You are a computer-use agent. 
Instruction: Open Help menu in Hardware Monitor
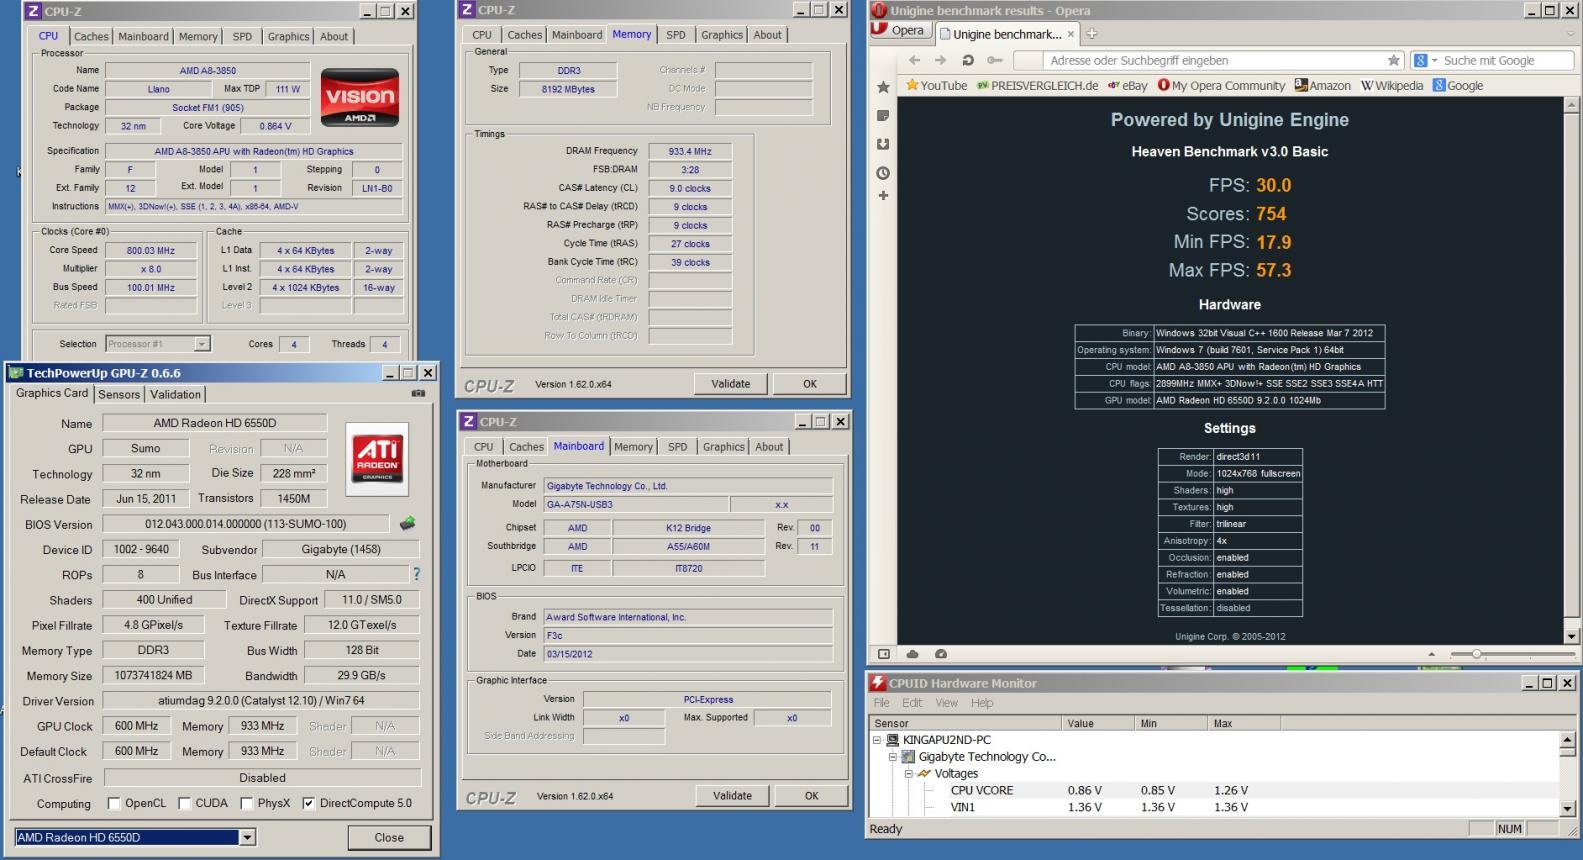click(x=982, y=703)
